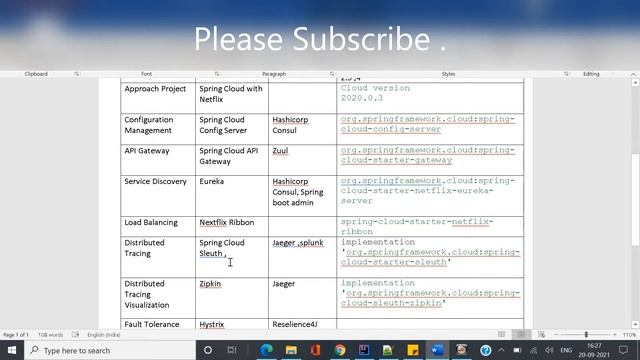Click the 108 words count indicator
The width and height of the screenshot is (640, 360).
pyautogui.click(x=51, y=335)
